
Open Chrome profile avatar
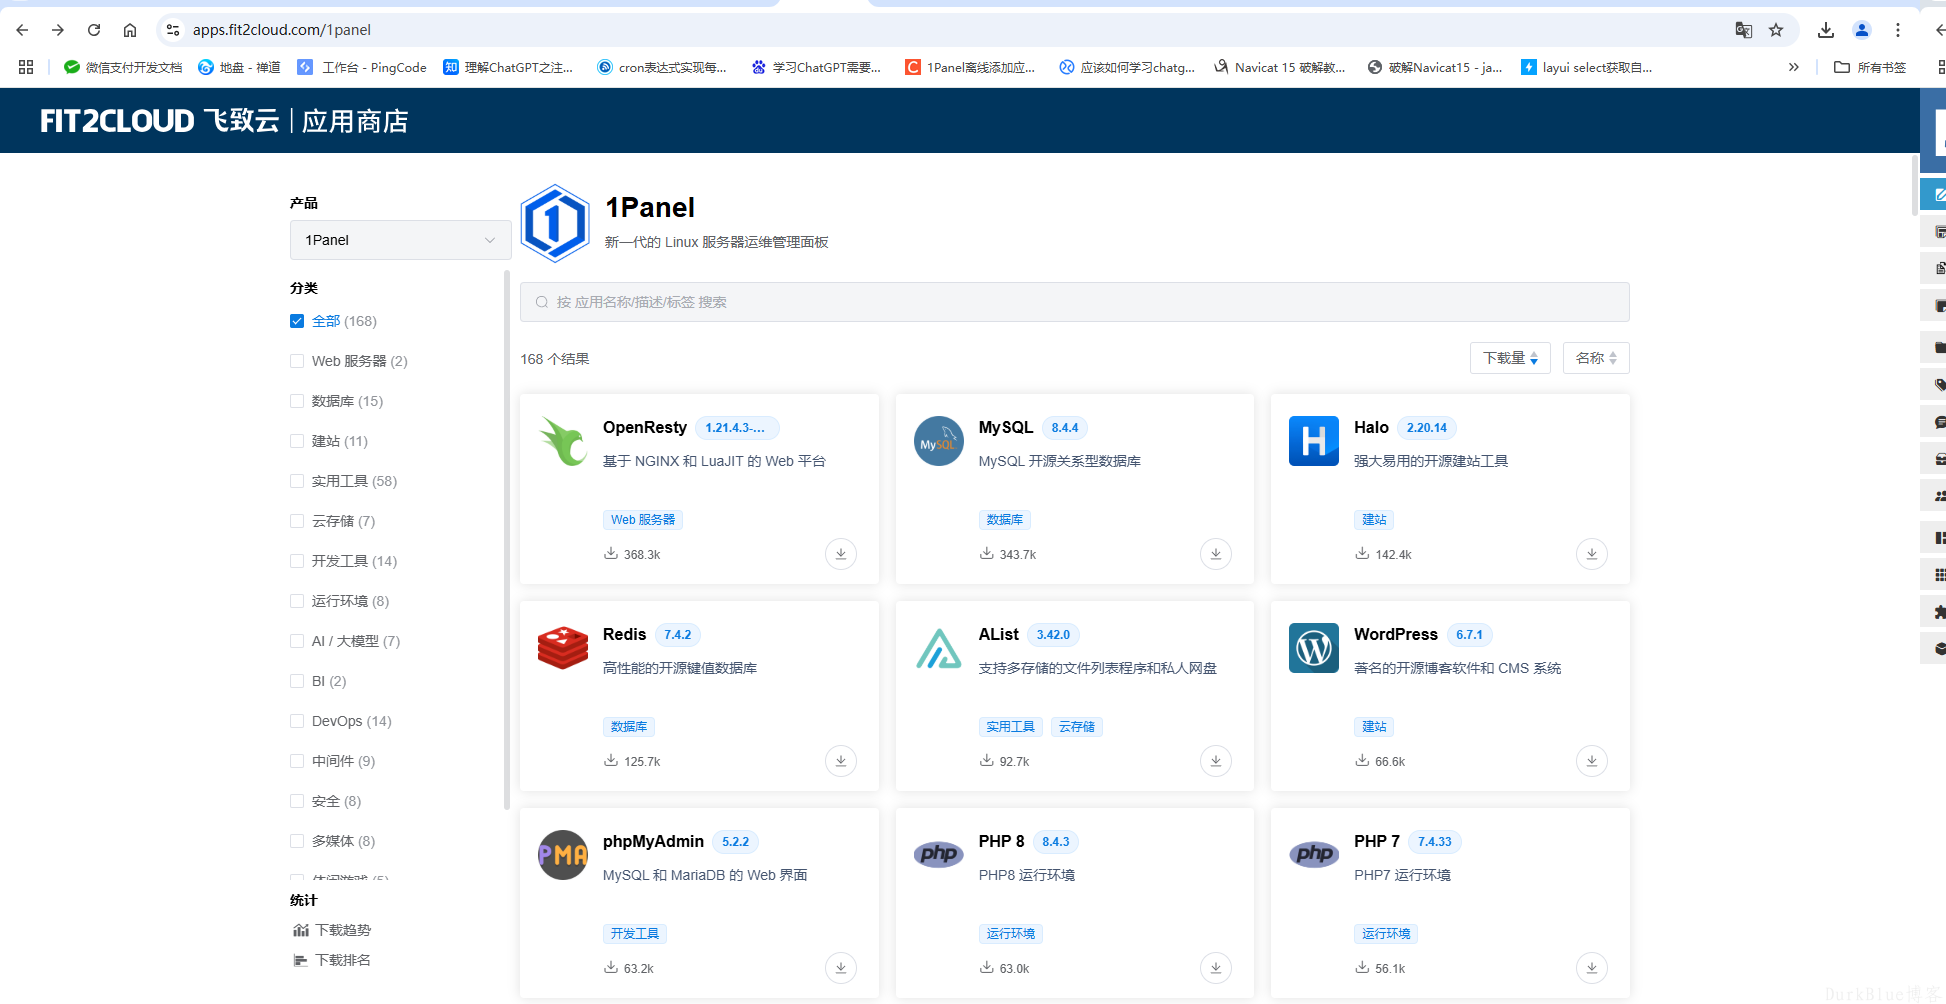tap(1862, 30)
